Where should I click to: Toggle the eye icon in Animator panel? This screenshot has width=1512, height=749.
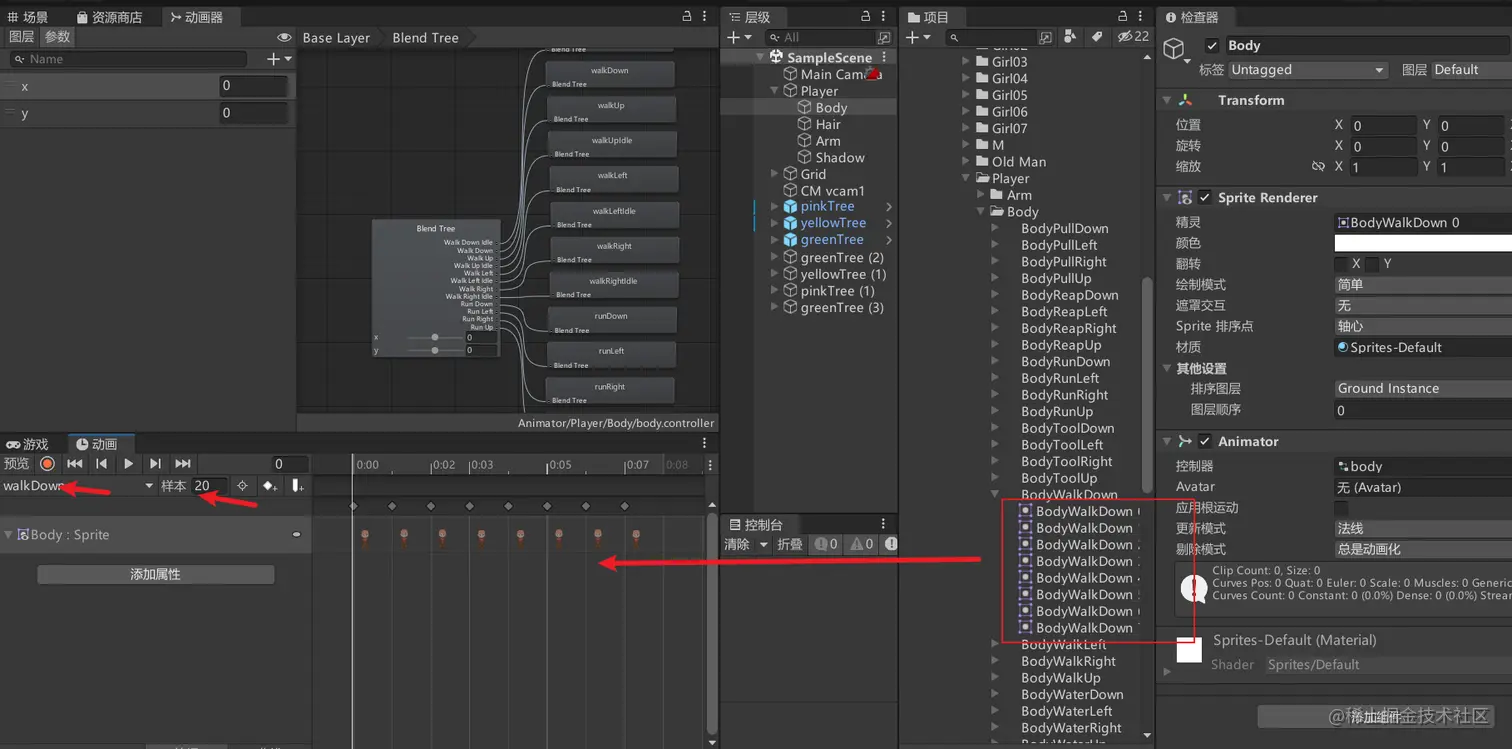284,38
